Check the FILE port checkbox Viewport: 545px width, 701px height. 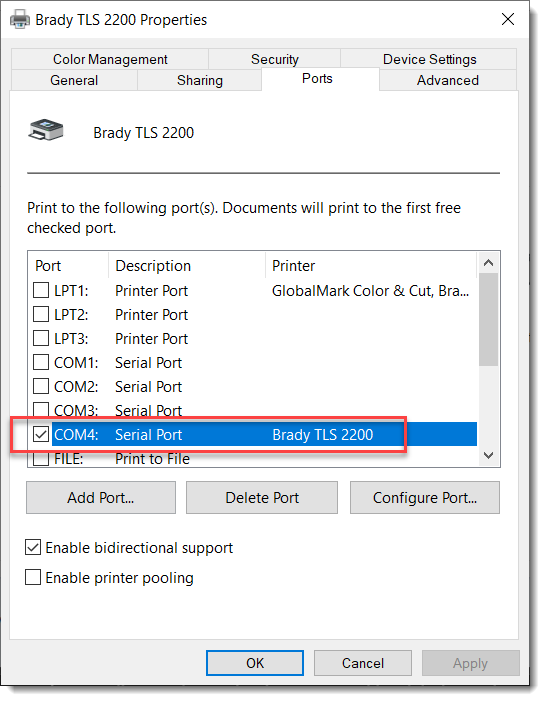[41, 458]
